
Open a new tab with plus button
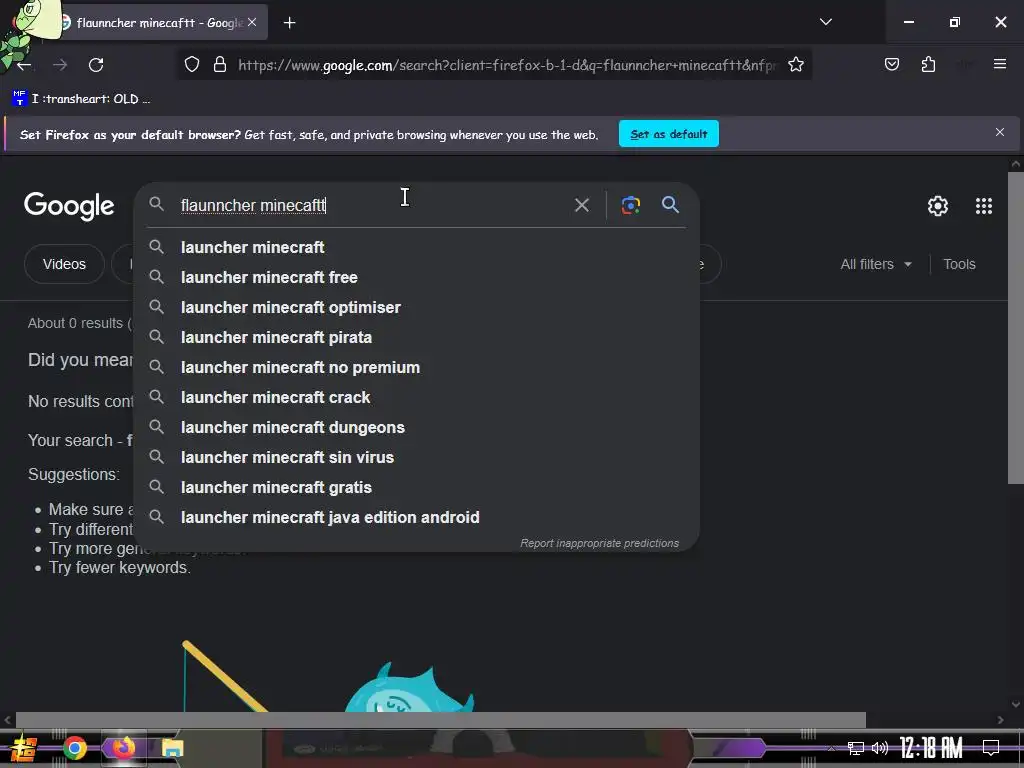289,23
